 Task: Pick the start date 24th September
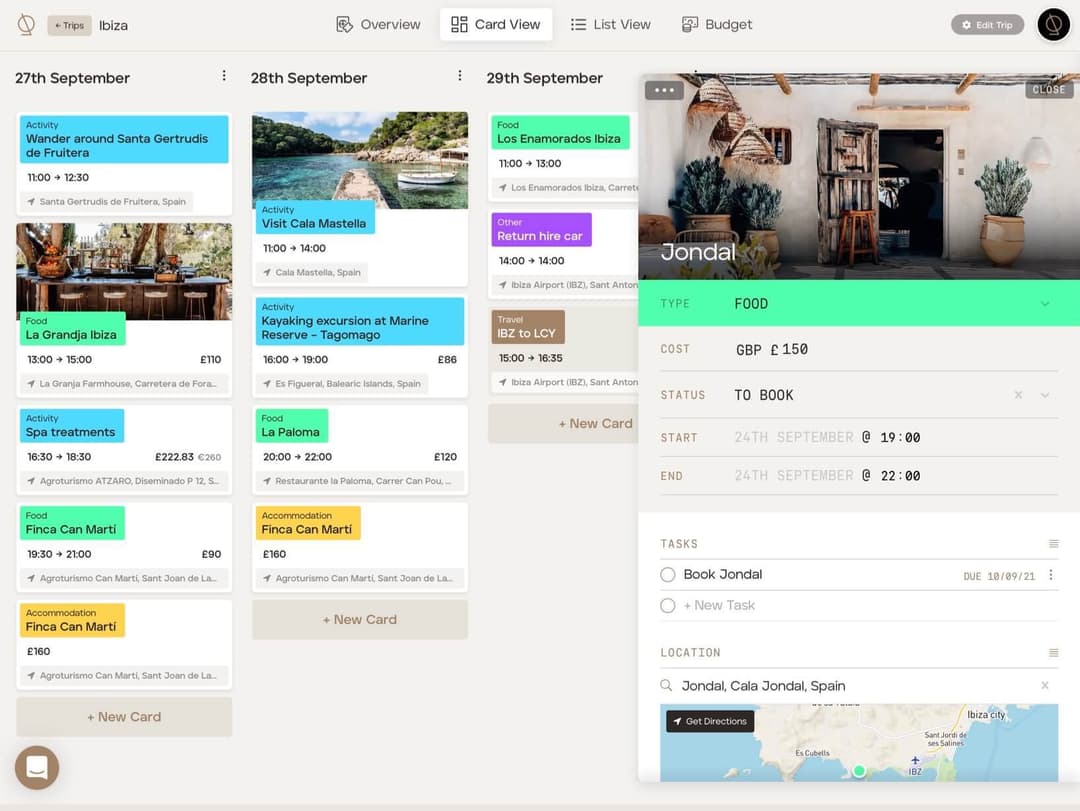(793, 438)
